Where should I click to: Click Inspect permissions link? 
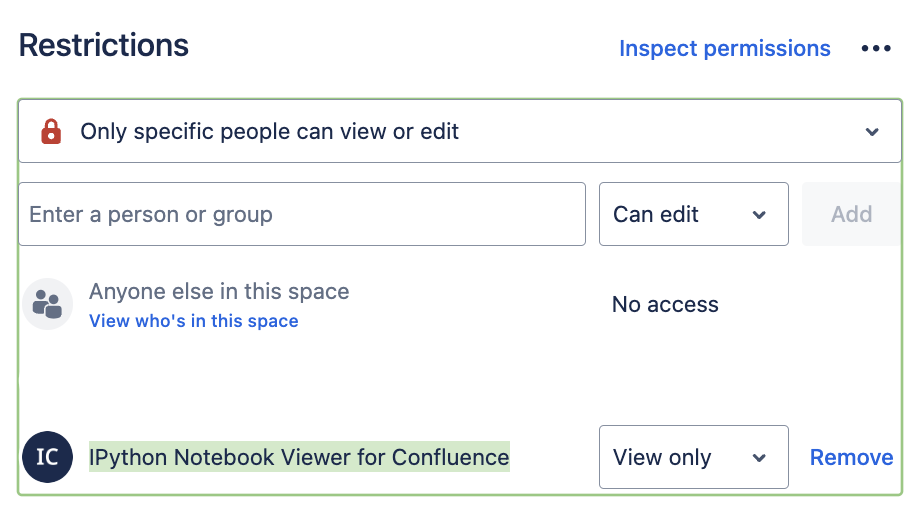pos(724,49)
